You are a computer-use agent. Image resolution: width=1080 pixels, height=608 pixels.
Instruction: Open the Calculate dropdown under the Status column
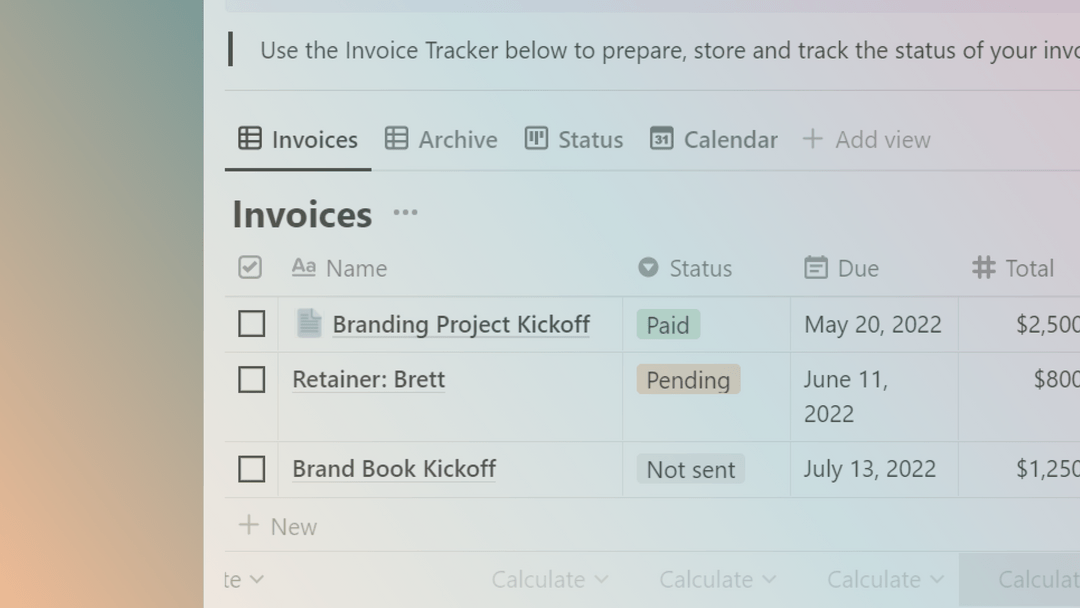point(717,579)
